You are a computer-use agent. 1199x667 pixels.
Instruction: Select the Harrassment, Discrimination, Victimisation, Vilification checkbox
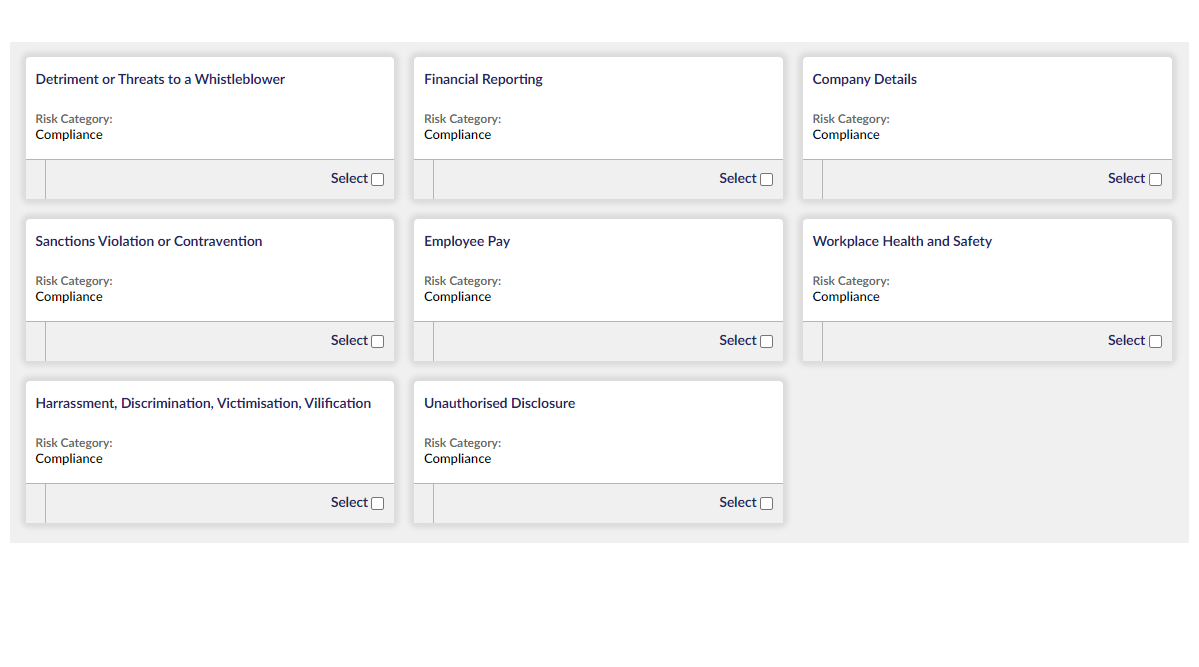pos(377,504)
